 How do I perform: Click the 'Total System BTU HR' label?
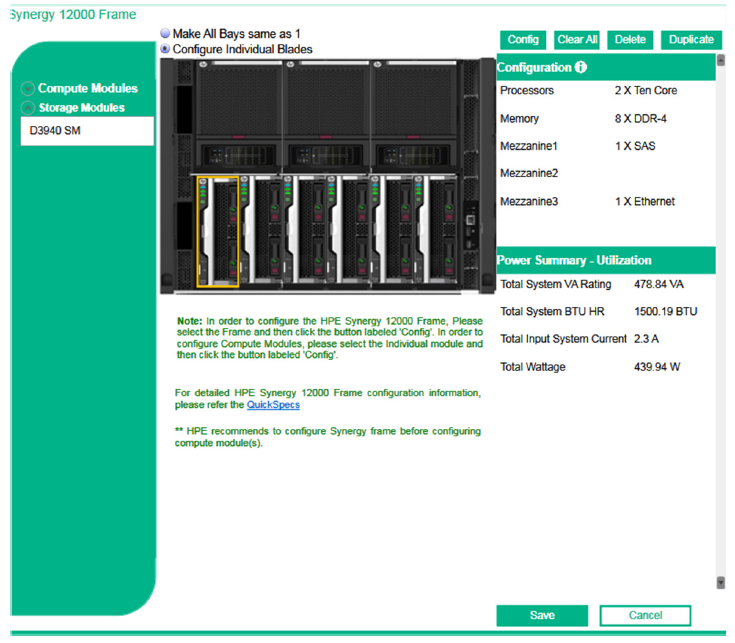(553, 312)
